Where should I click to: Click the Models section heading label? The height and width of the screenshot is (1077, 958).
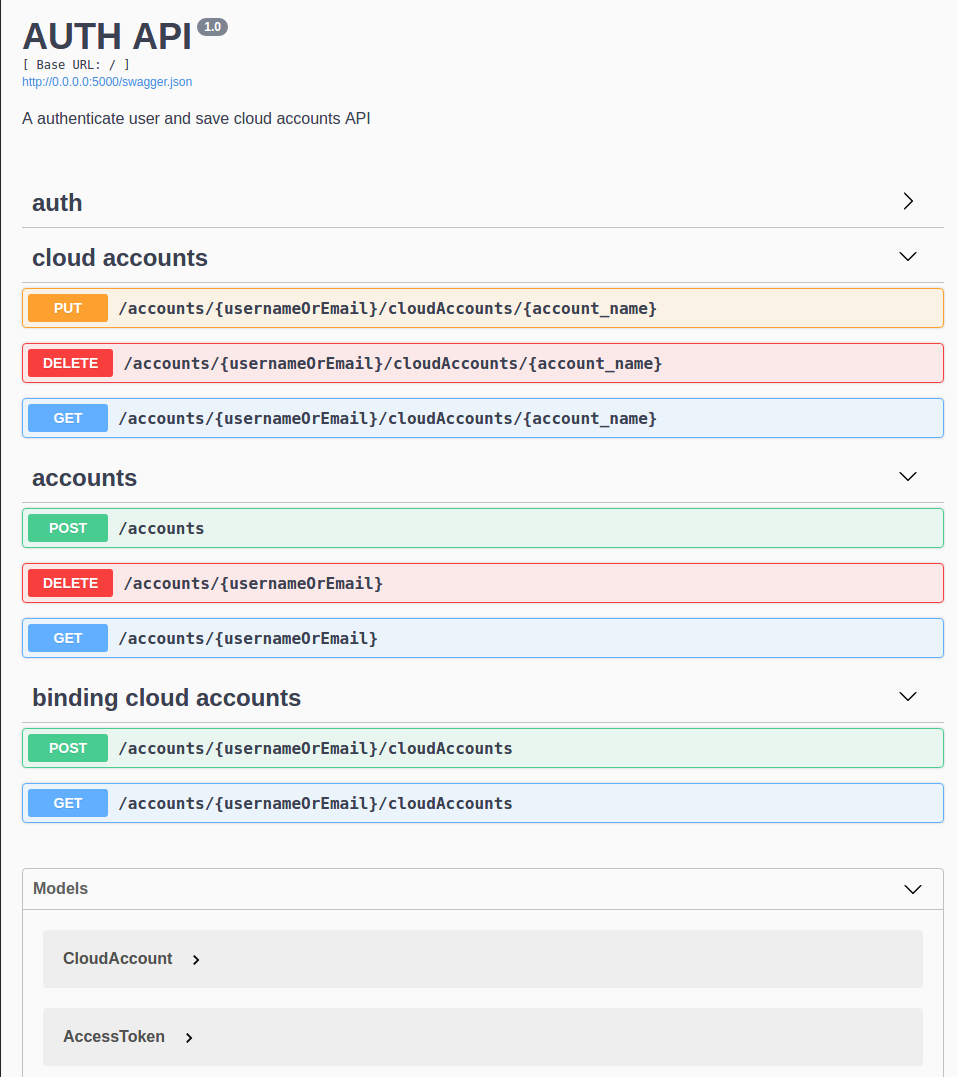(62, 888)
